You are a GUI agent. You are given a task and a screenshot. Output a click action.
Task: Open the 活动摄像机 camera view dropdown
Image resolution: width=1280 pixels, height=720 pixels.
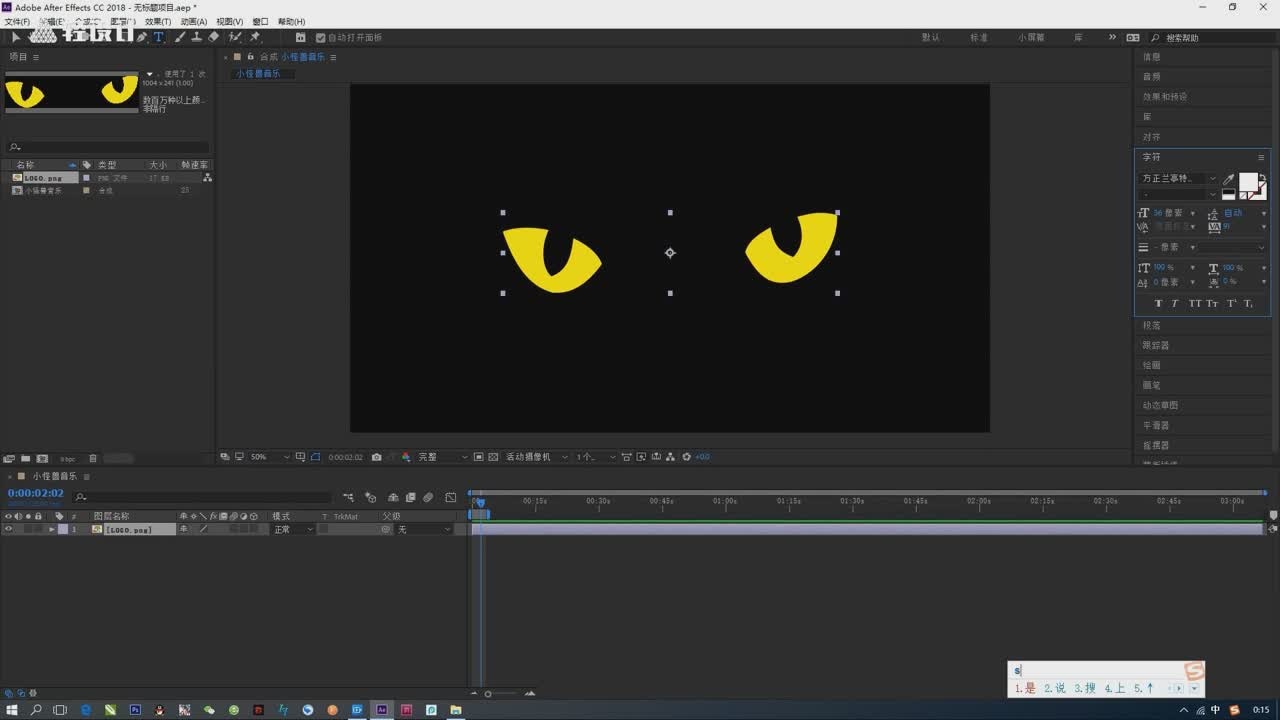coord(535,457)
